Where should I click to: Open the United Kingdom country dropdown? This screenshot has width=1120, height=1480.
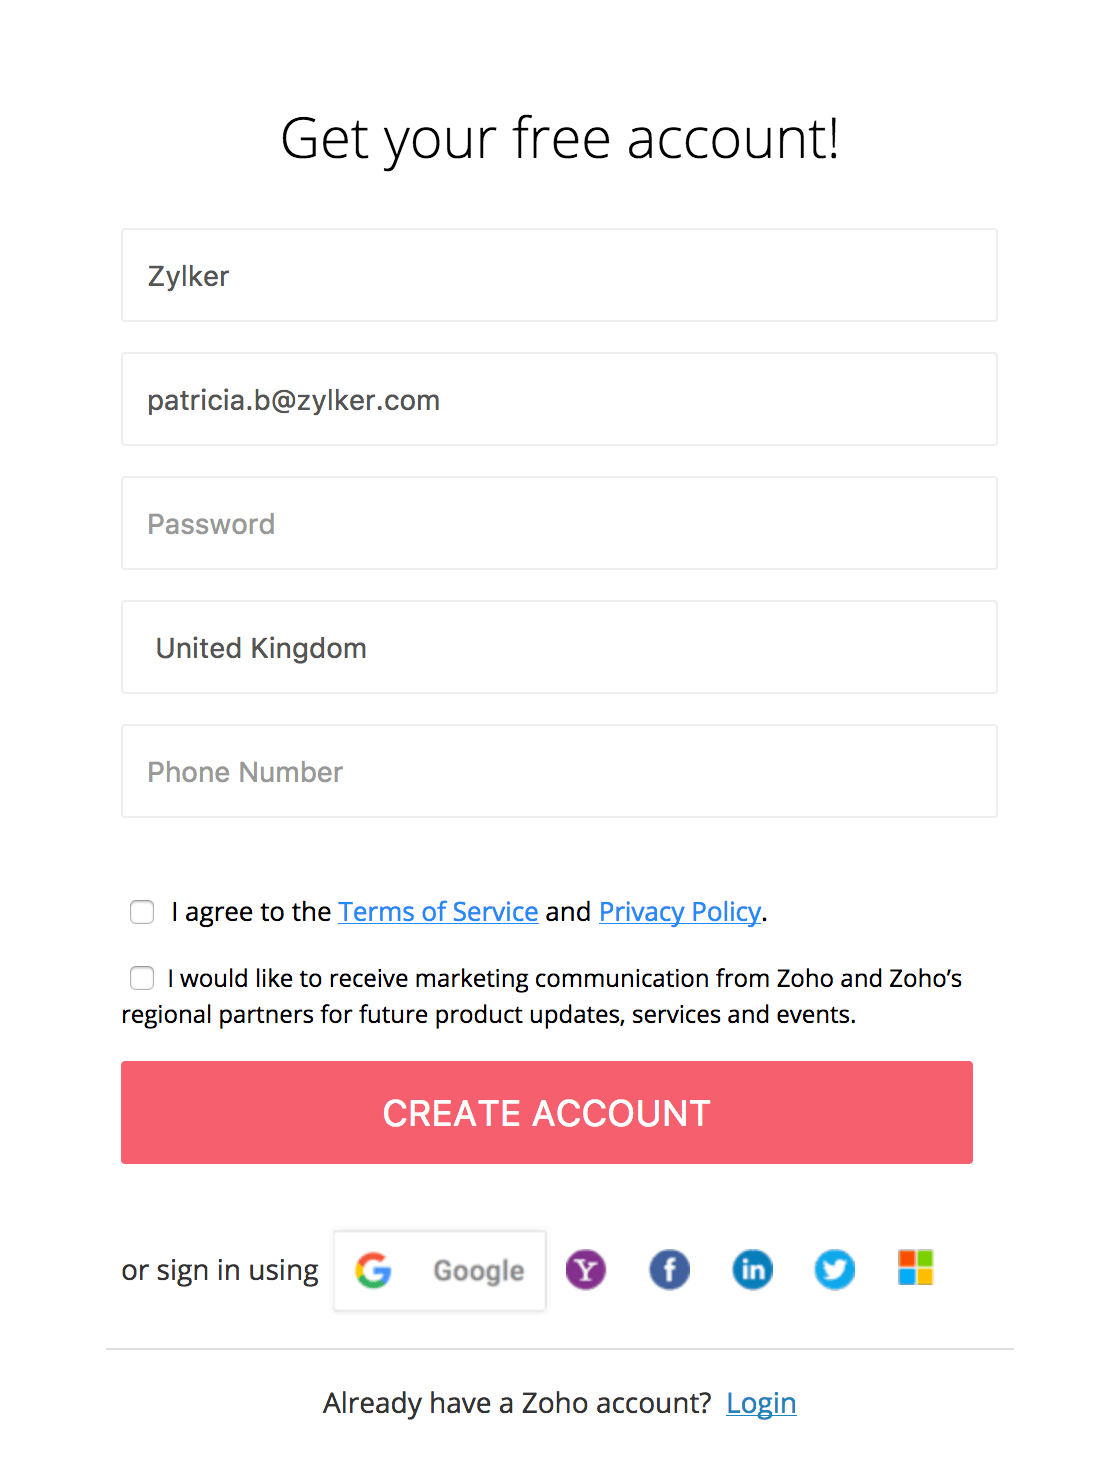point(559,648)
